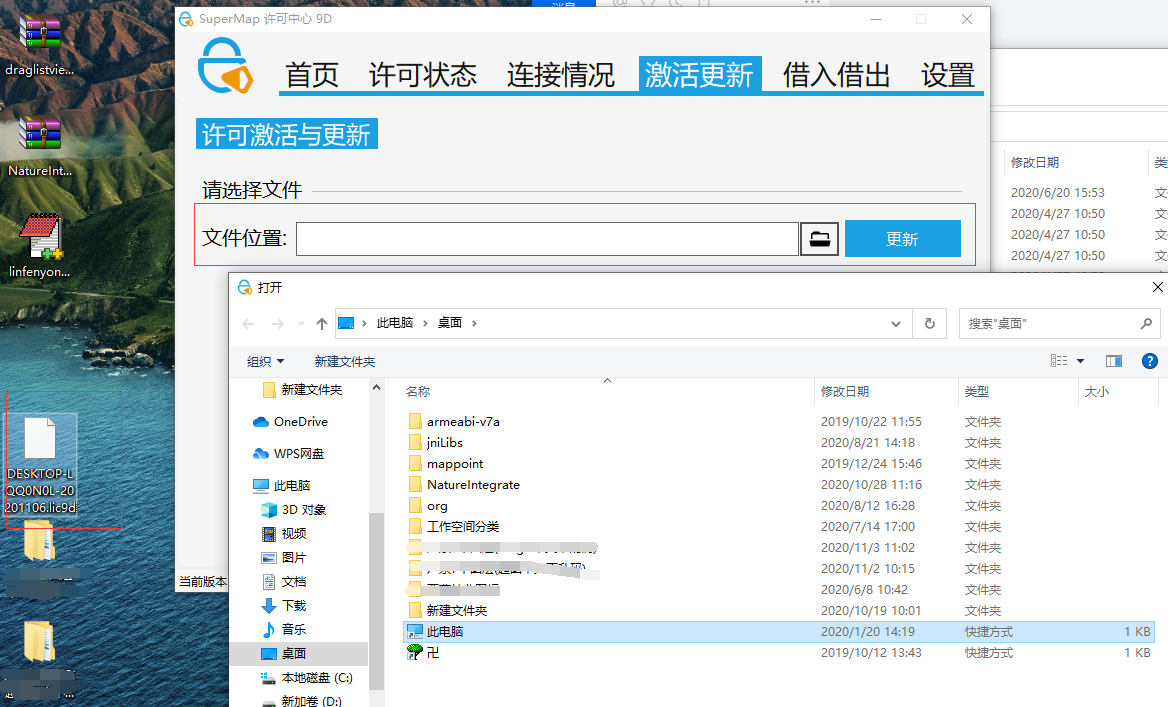Viewport: 1168px width, 707px height.
Task: Open the dialog help icon
Action: coord(1149,361)
